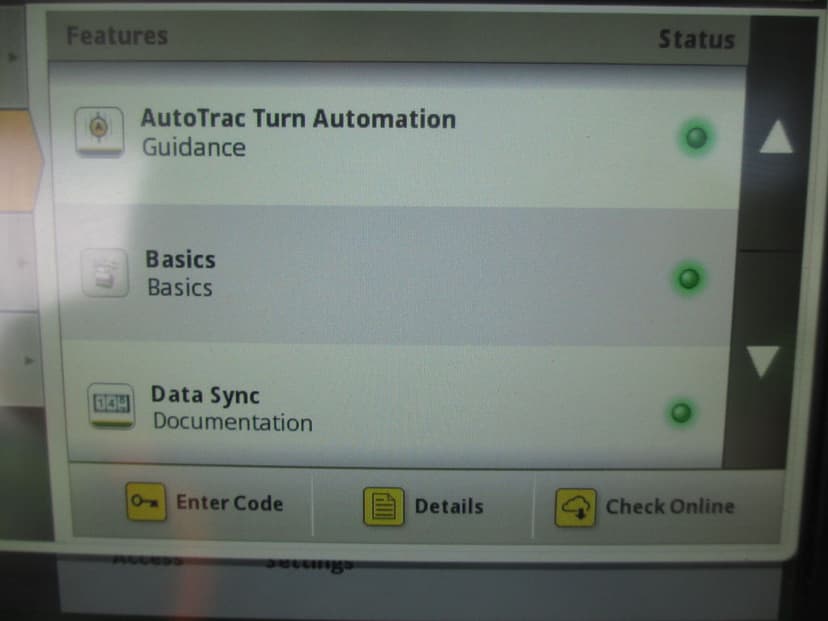
Task: Open Details for the selected feature
Action: 424,506
